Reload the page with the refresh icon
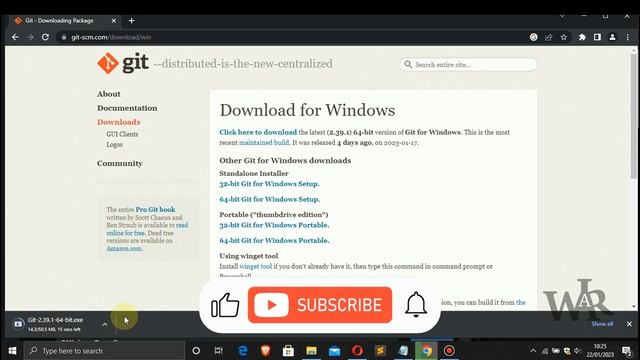 tap(45, 37)
